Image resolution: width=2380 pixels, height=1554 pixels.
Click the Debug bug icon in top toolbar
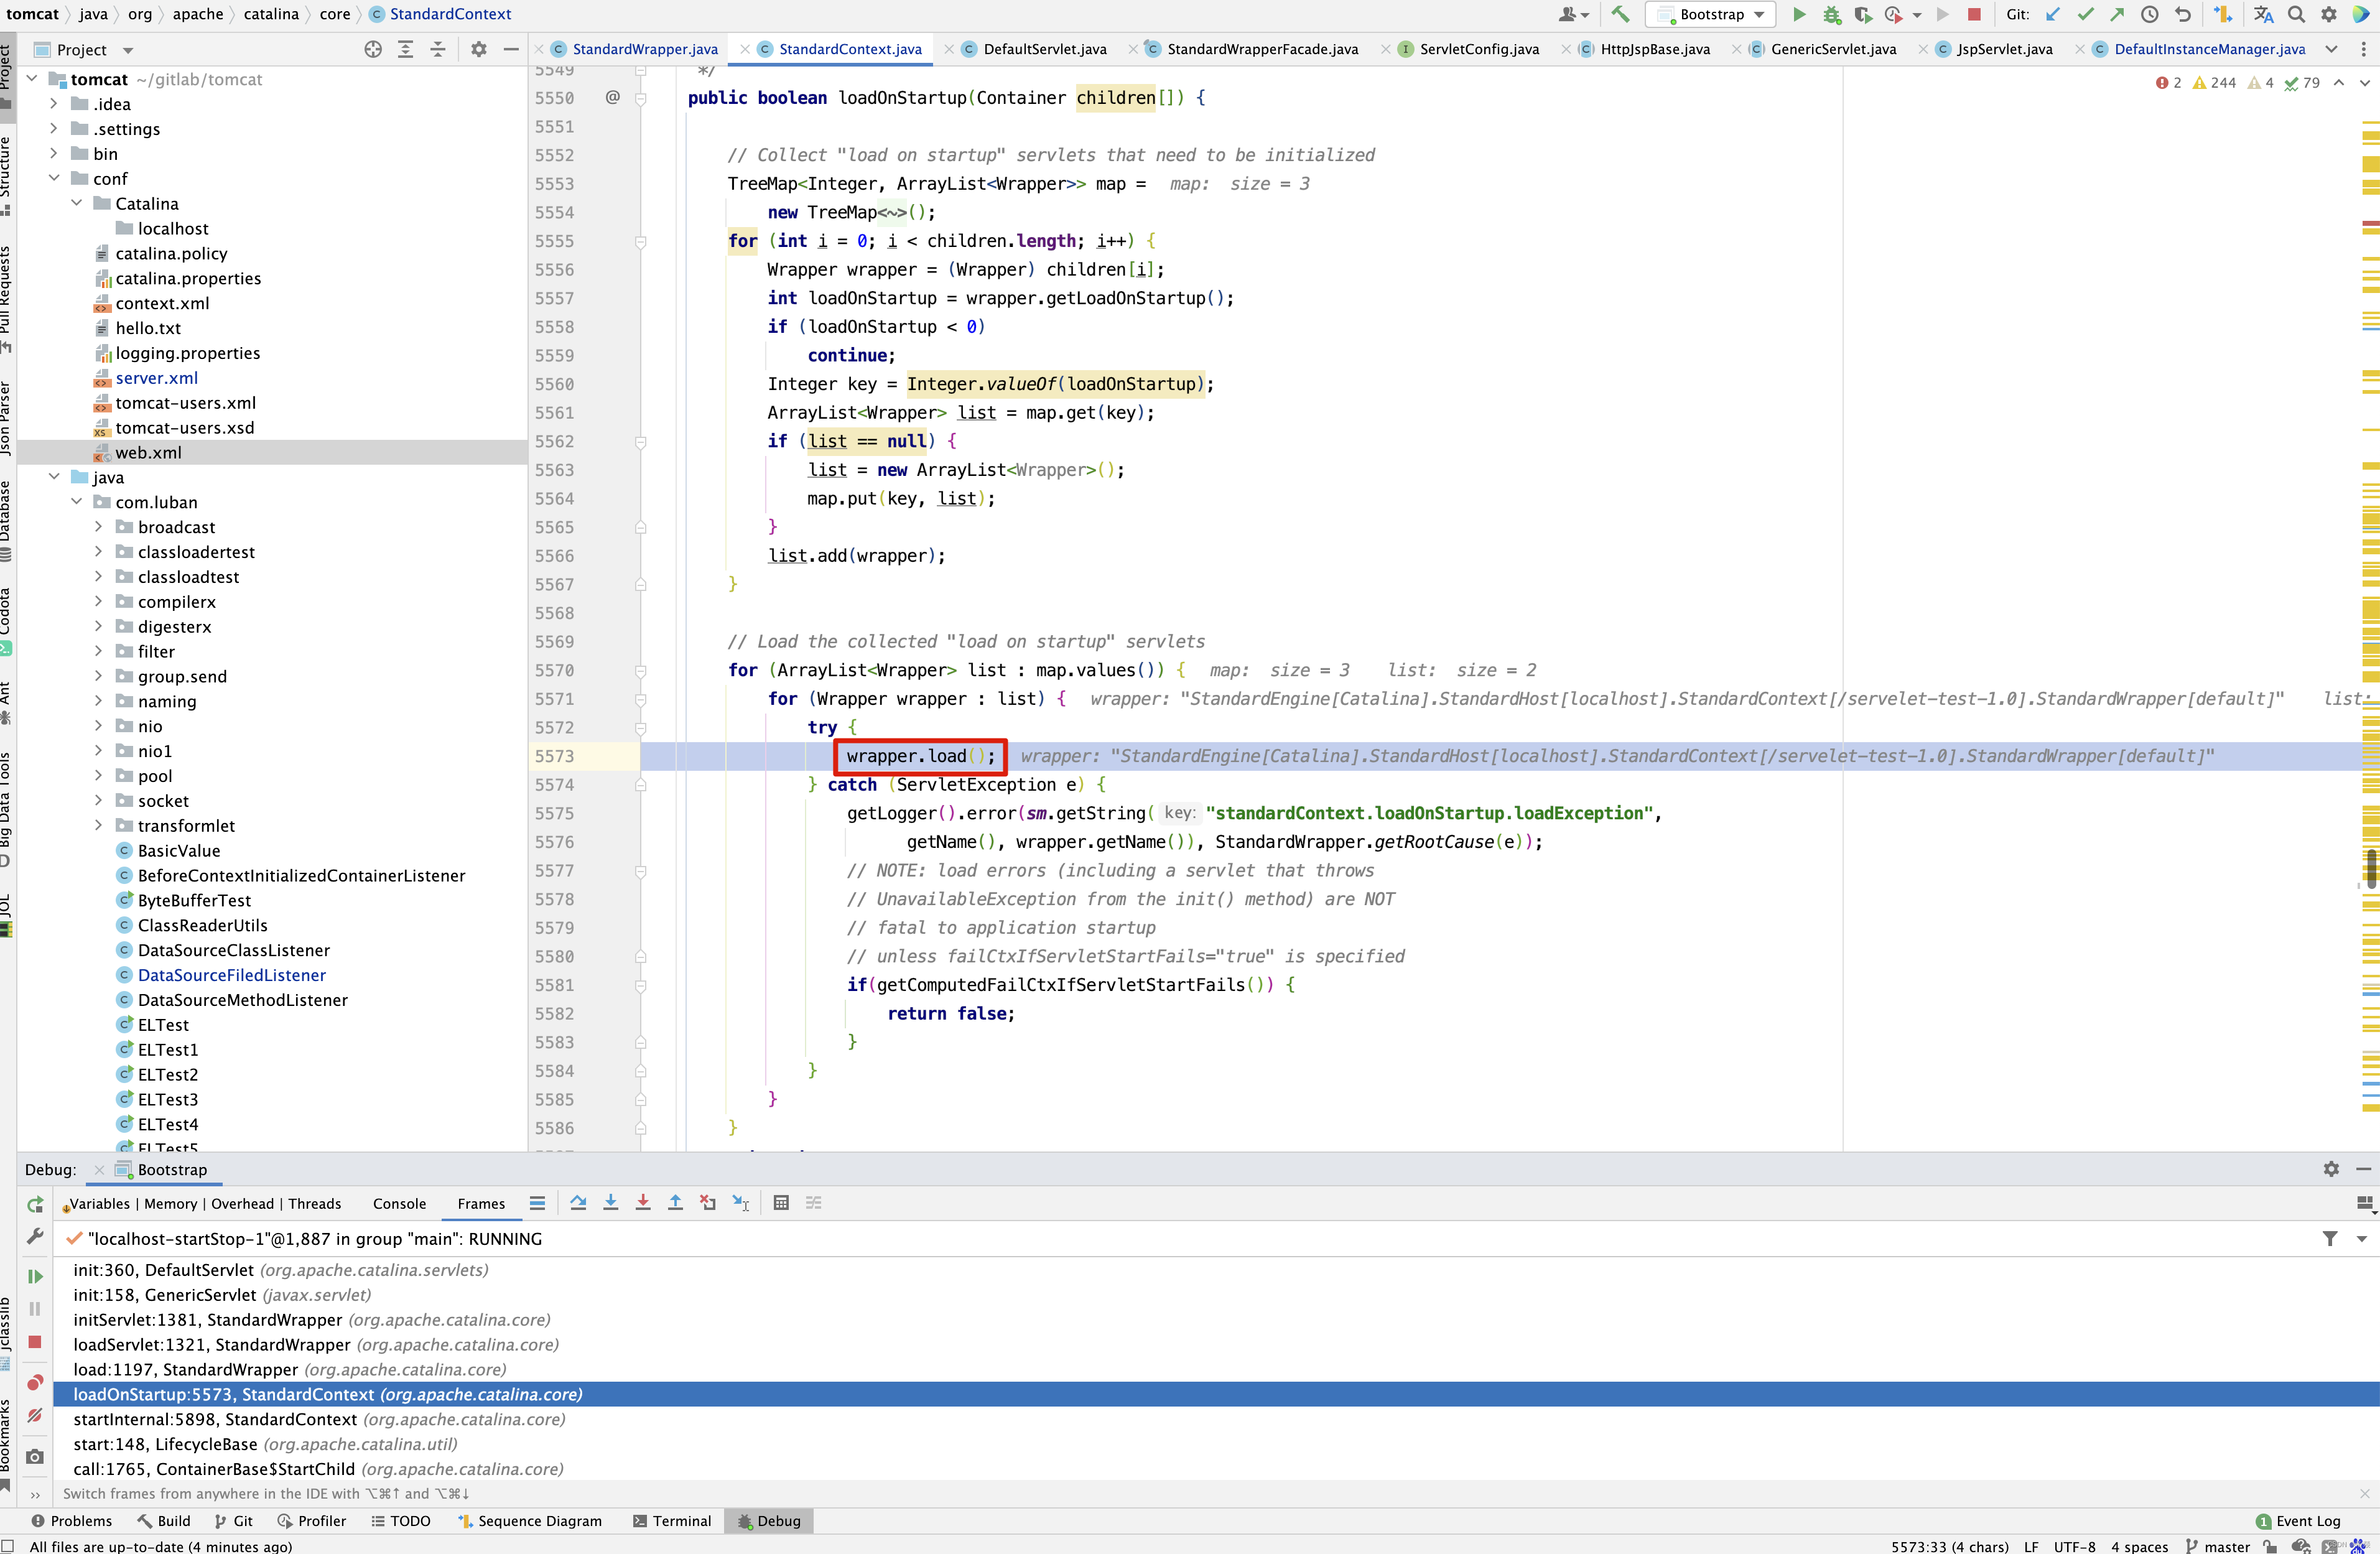1831,14
